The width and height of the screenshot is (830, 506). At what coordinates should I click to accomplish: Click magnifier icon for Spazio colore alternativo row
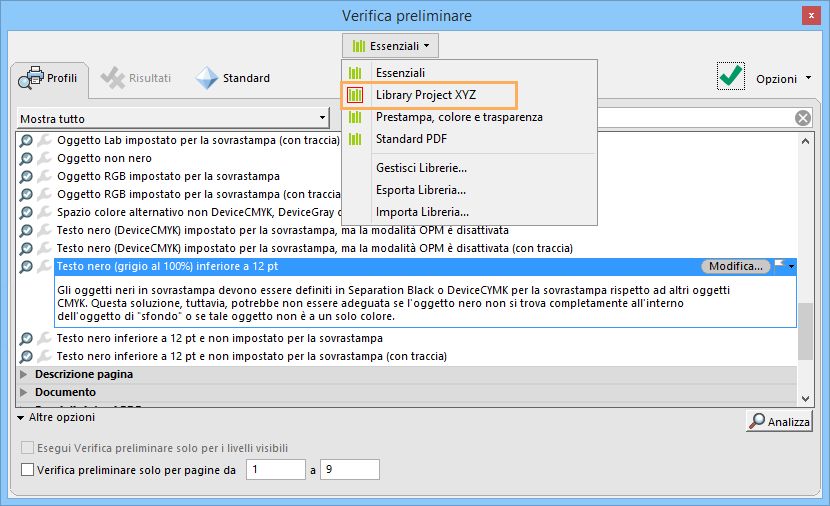(26, 213)
